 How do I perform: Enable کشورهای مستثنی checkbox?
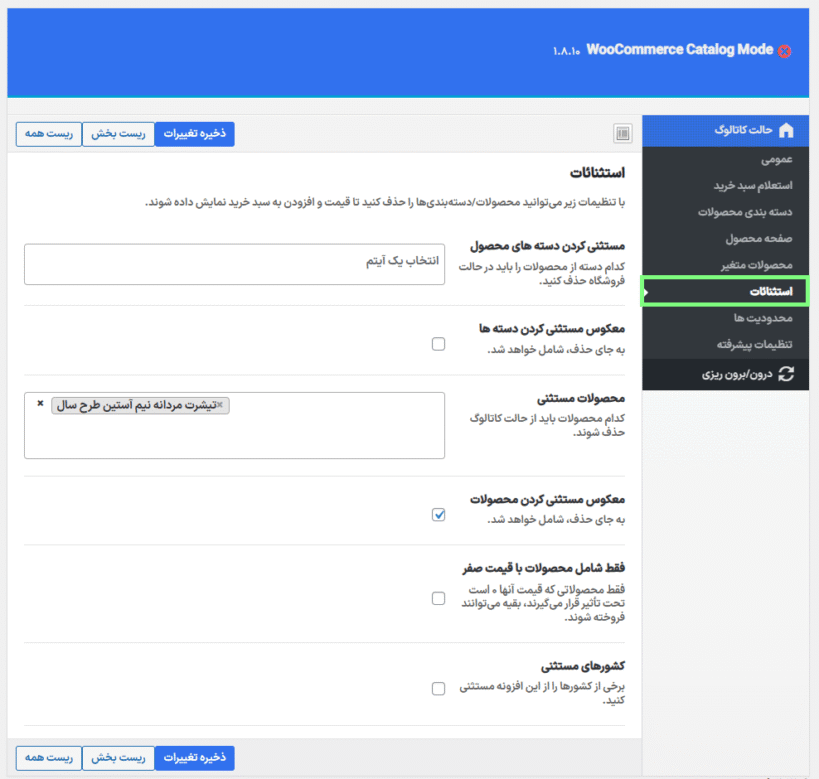[x=438, y=689]
